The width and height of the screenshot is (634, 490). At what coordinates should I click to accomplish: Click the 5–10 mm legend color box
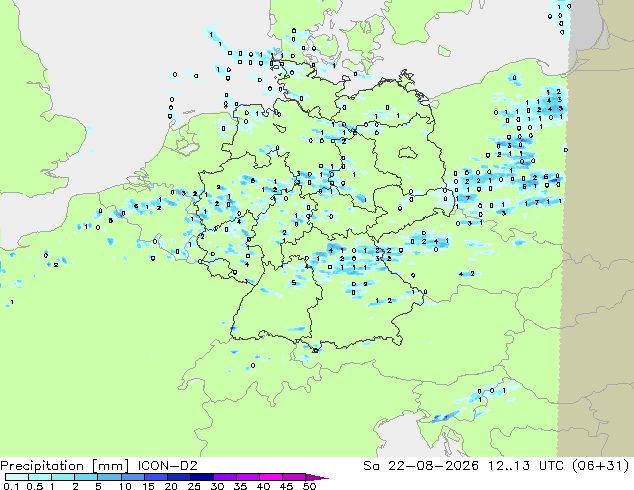(110, 477)
